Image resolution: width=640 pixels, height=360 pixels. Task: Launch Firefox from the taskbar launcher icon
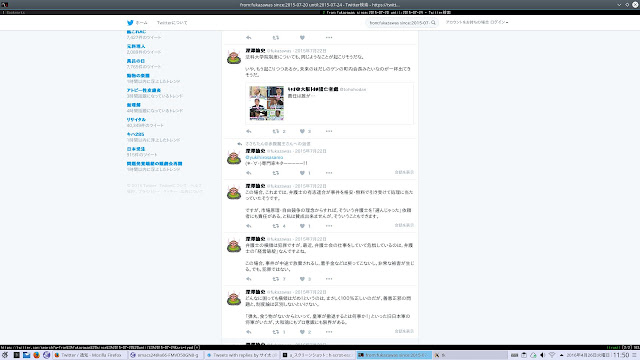[x=36, y=355]
